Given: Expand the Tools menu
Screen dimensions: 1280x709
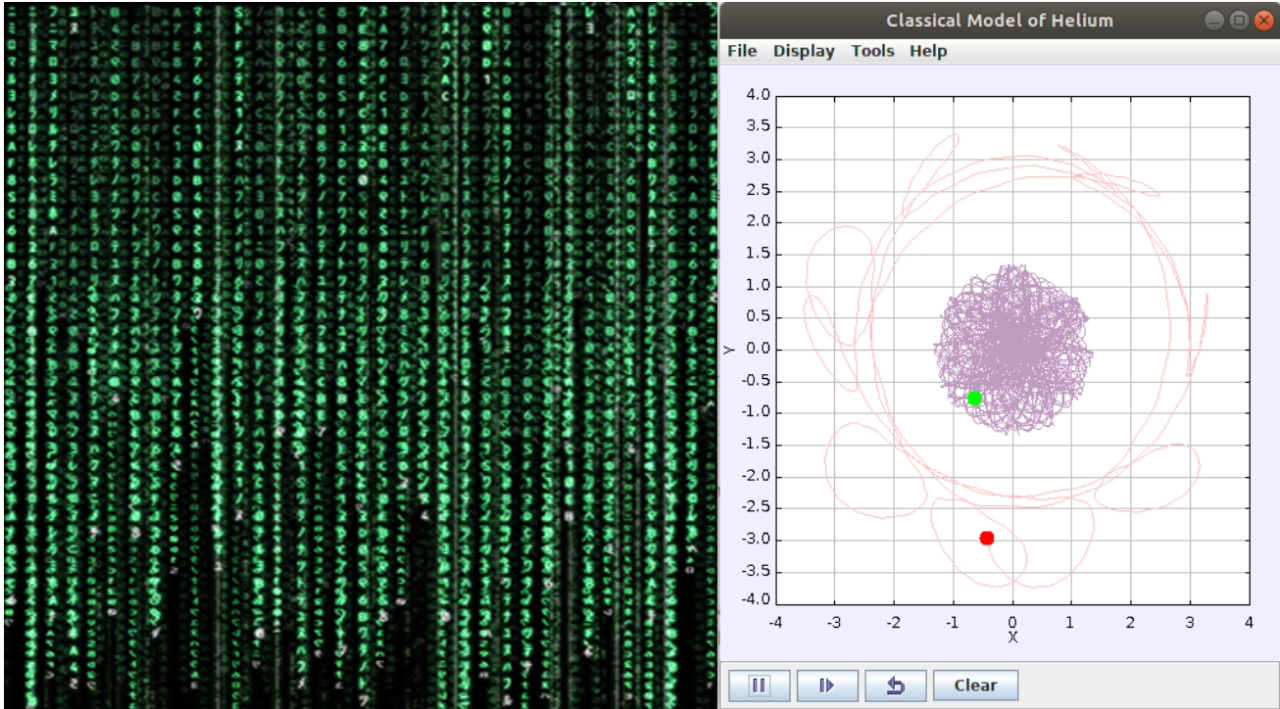Looking at the screenshot, I should (x=872, y=51).
